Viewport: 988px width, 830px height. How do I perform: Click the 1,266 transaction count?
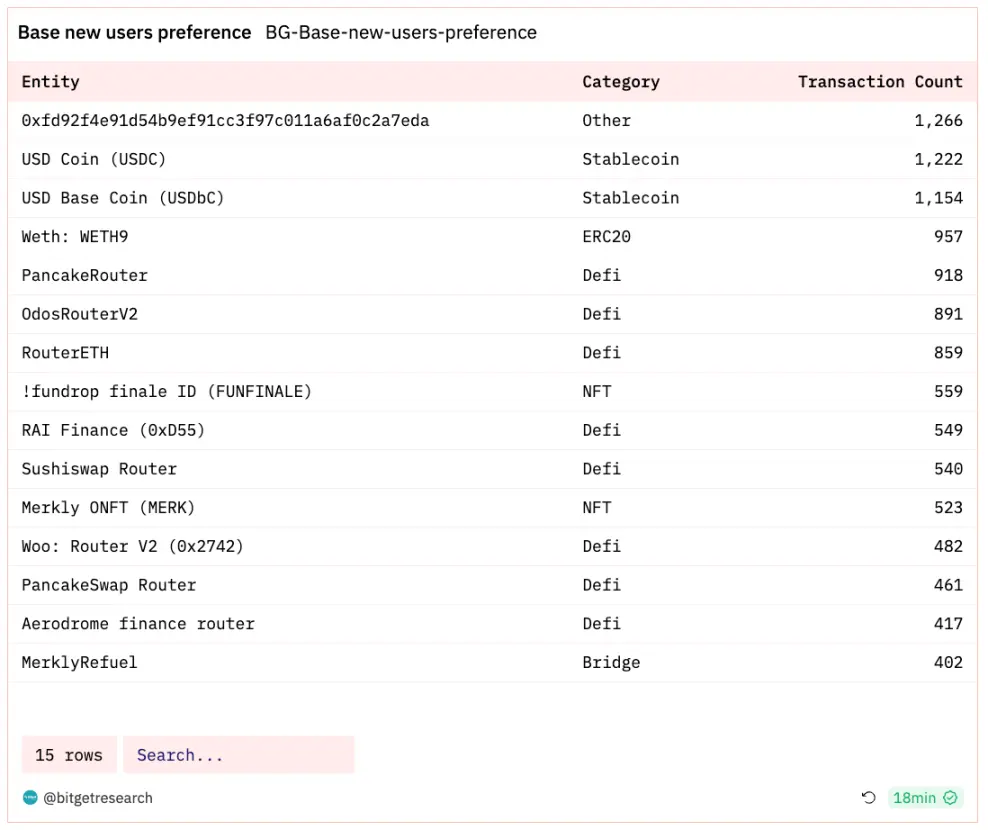click(939, 120)
